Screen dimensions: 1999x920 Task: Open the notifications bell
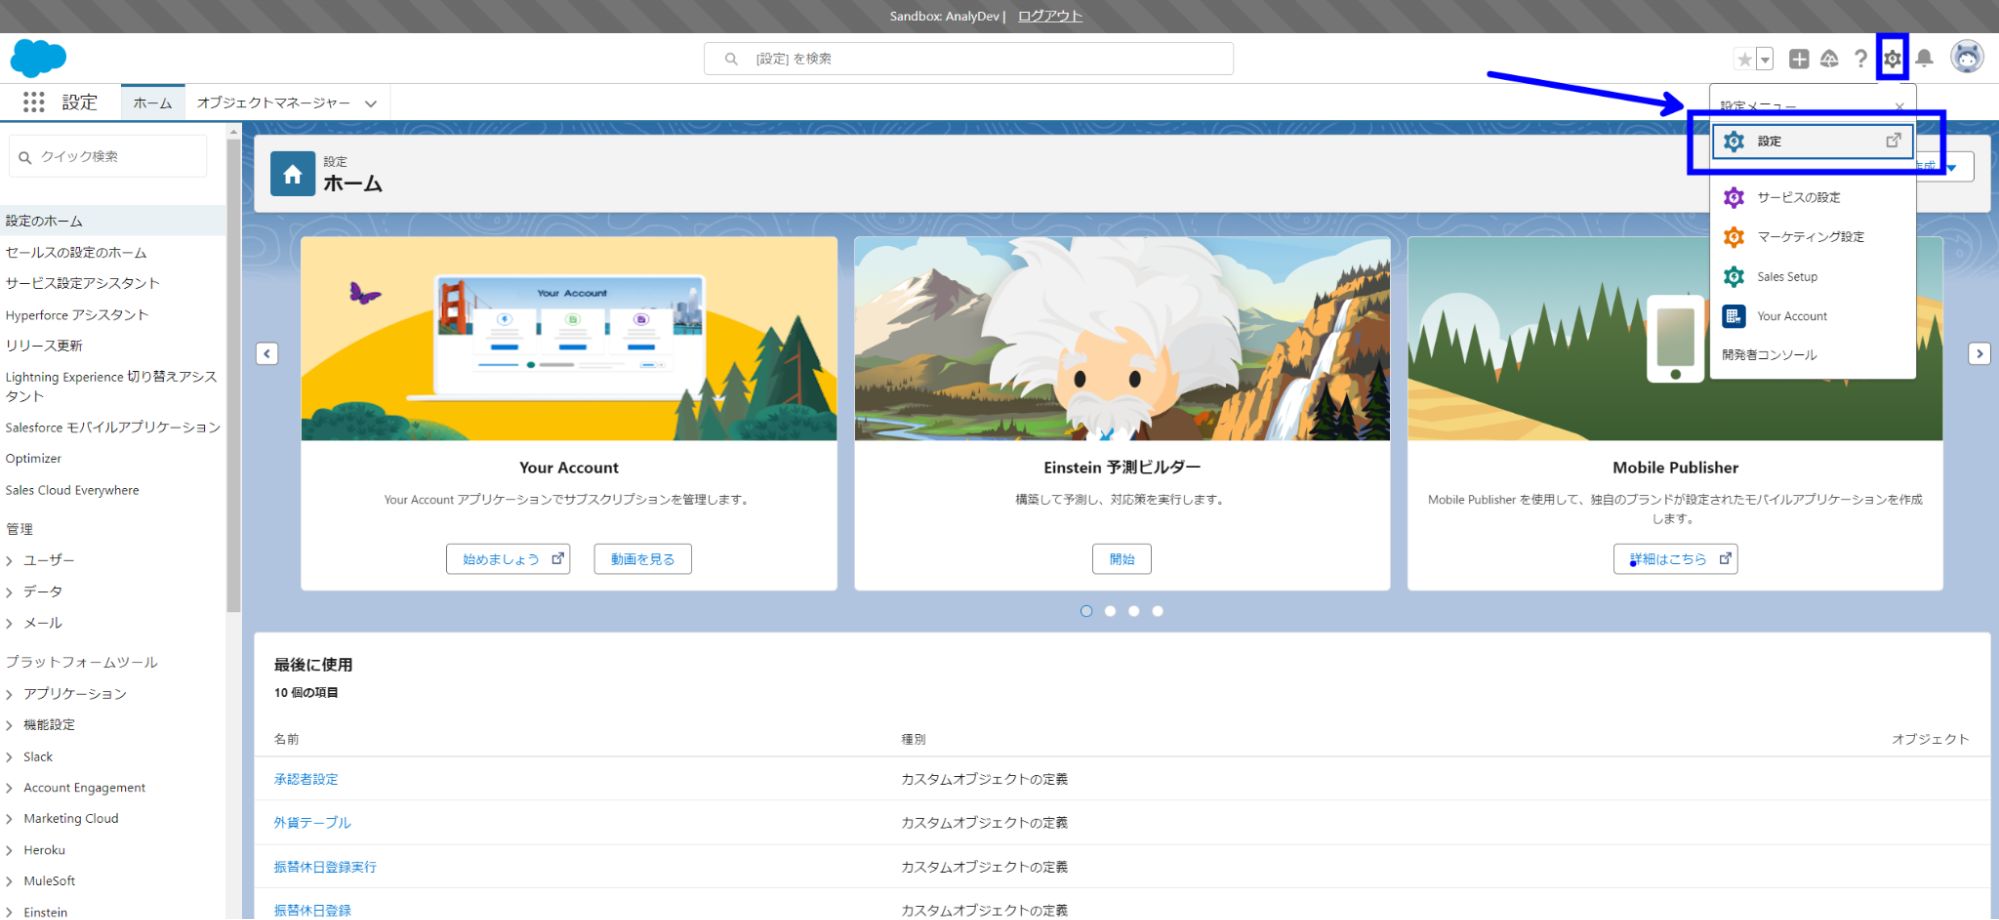click(1924, 59)
